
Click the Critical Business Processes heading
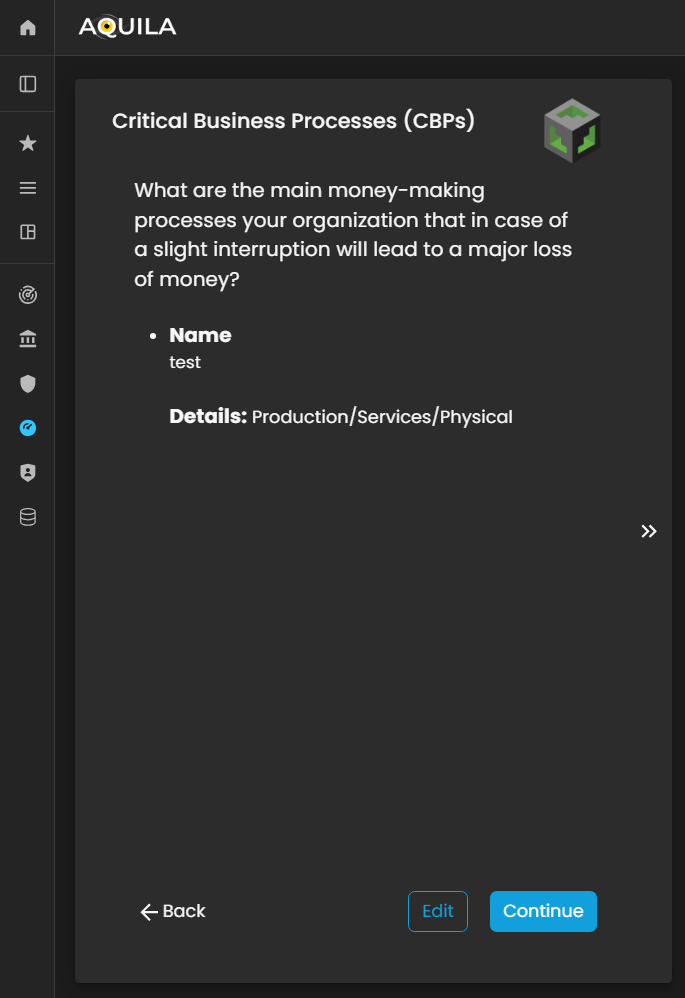click(x=293, y=121)
